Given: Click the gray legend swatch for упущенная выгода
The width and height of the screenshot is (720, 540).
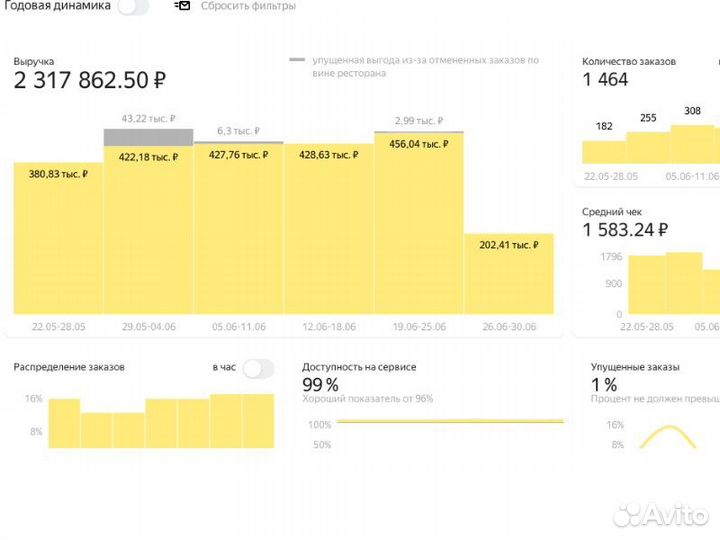Looking at the screenshot, I should coord(297,60).
